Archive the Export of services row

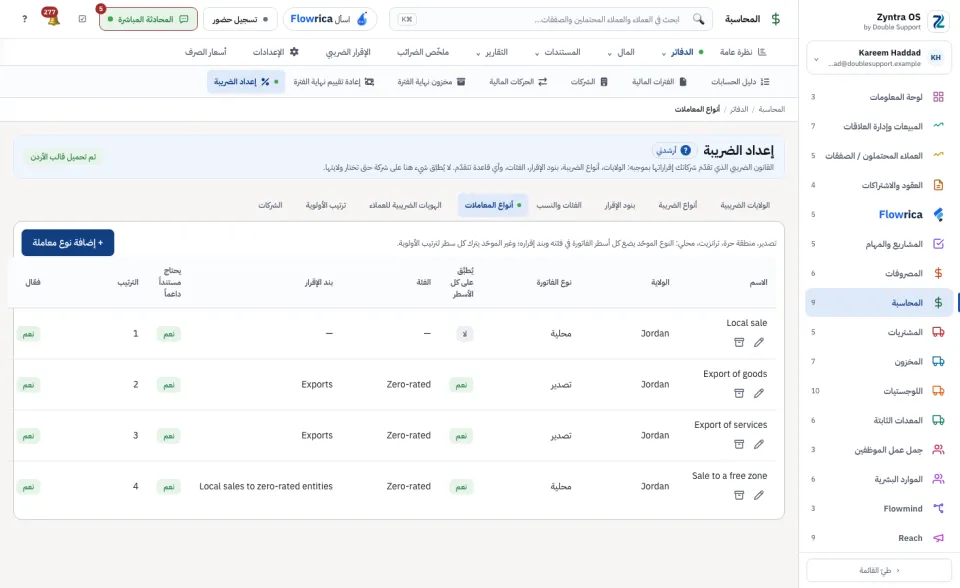click(739, 444)
